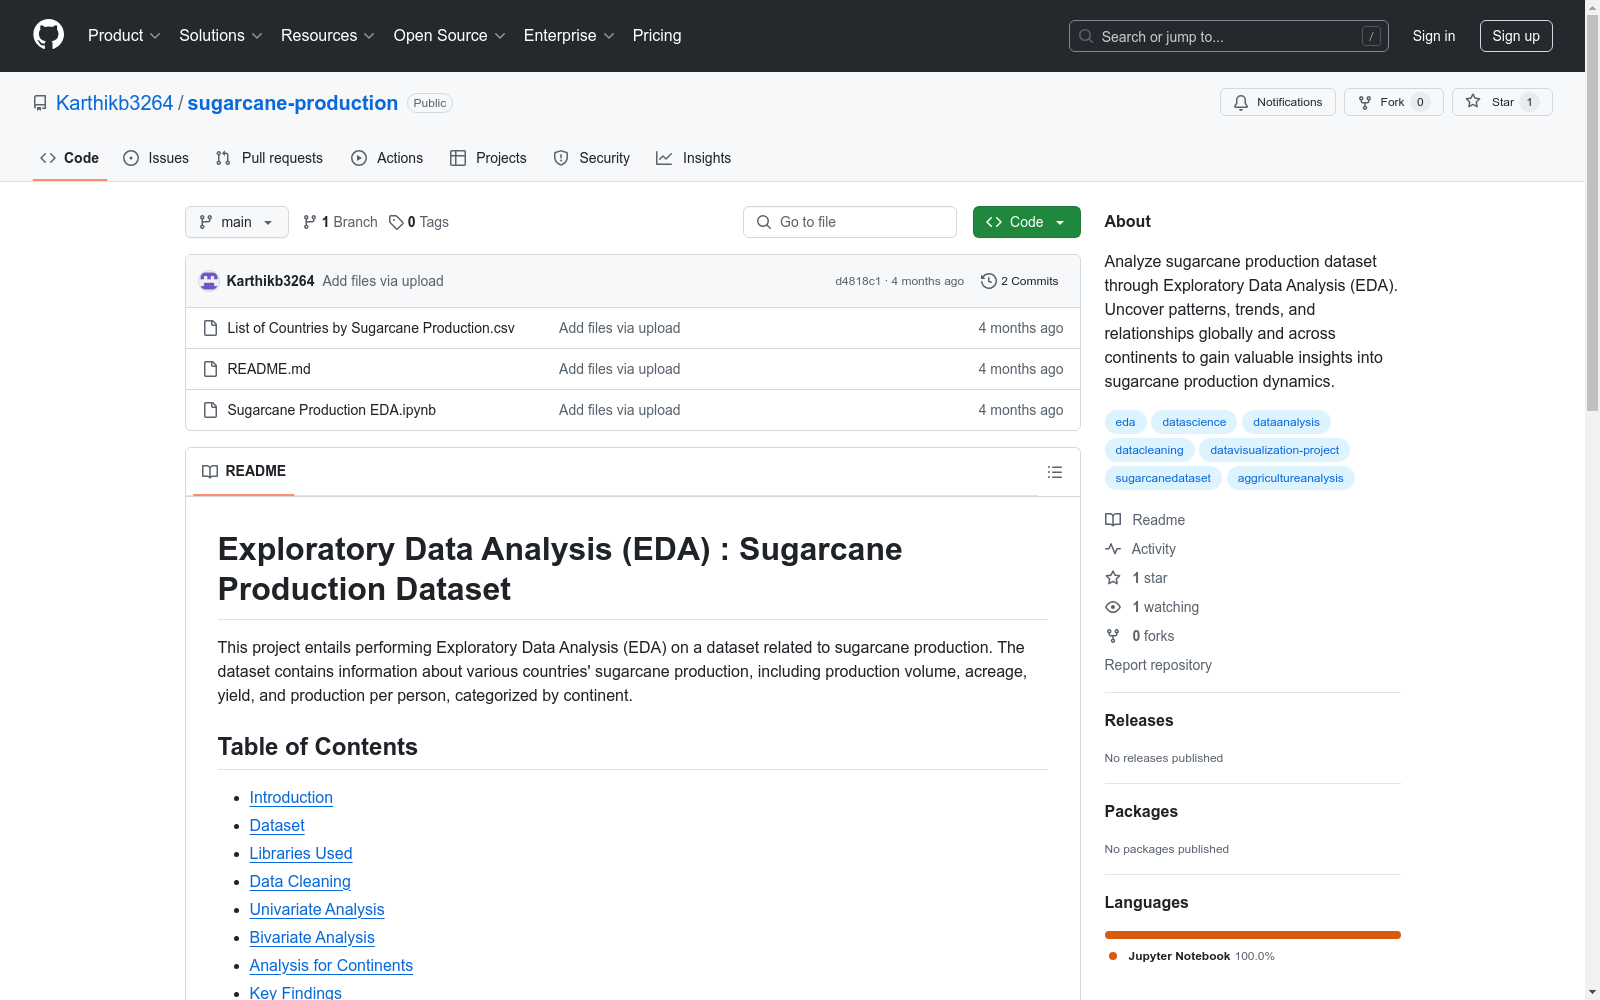The height and width of the screenshot is (1000, 1600).
Task: Open the green Code dropdown button
Action: (1026, 222)
